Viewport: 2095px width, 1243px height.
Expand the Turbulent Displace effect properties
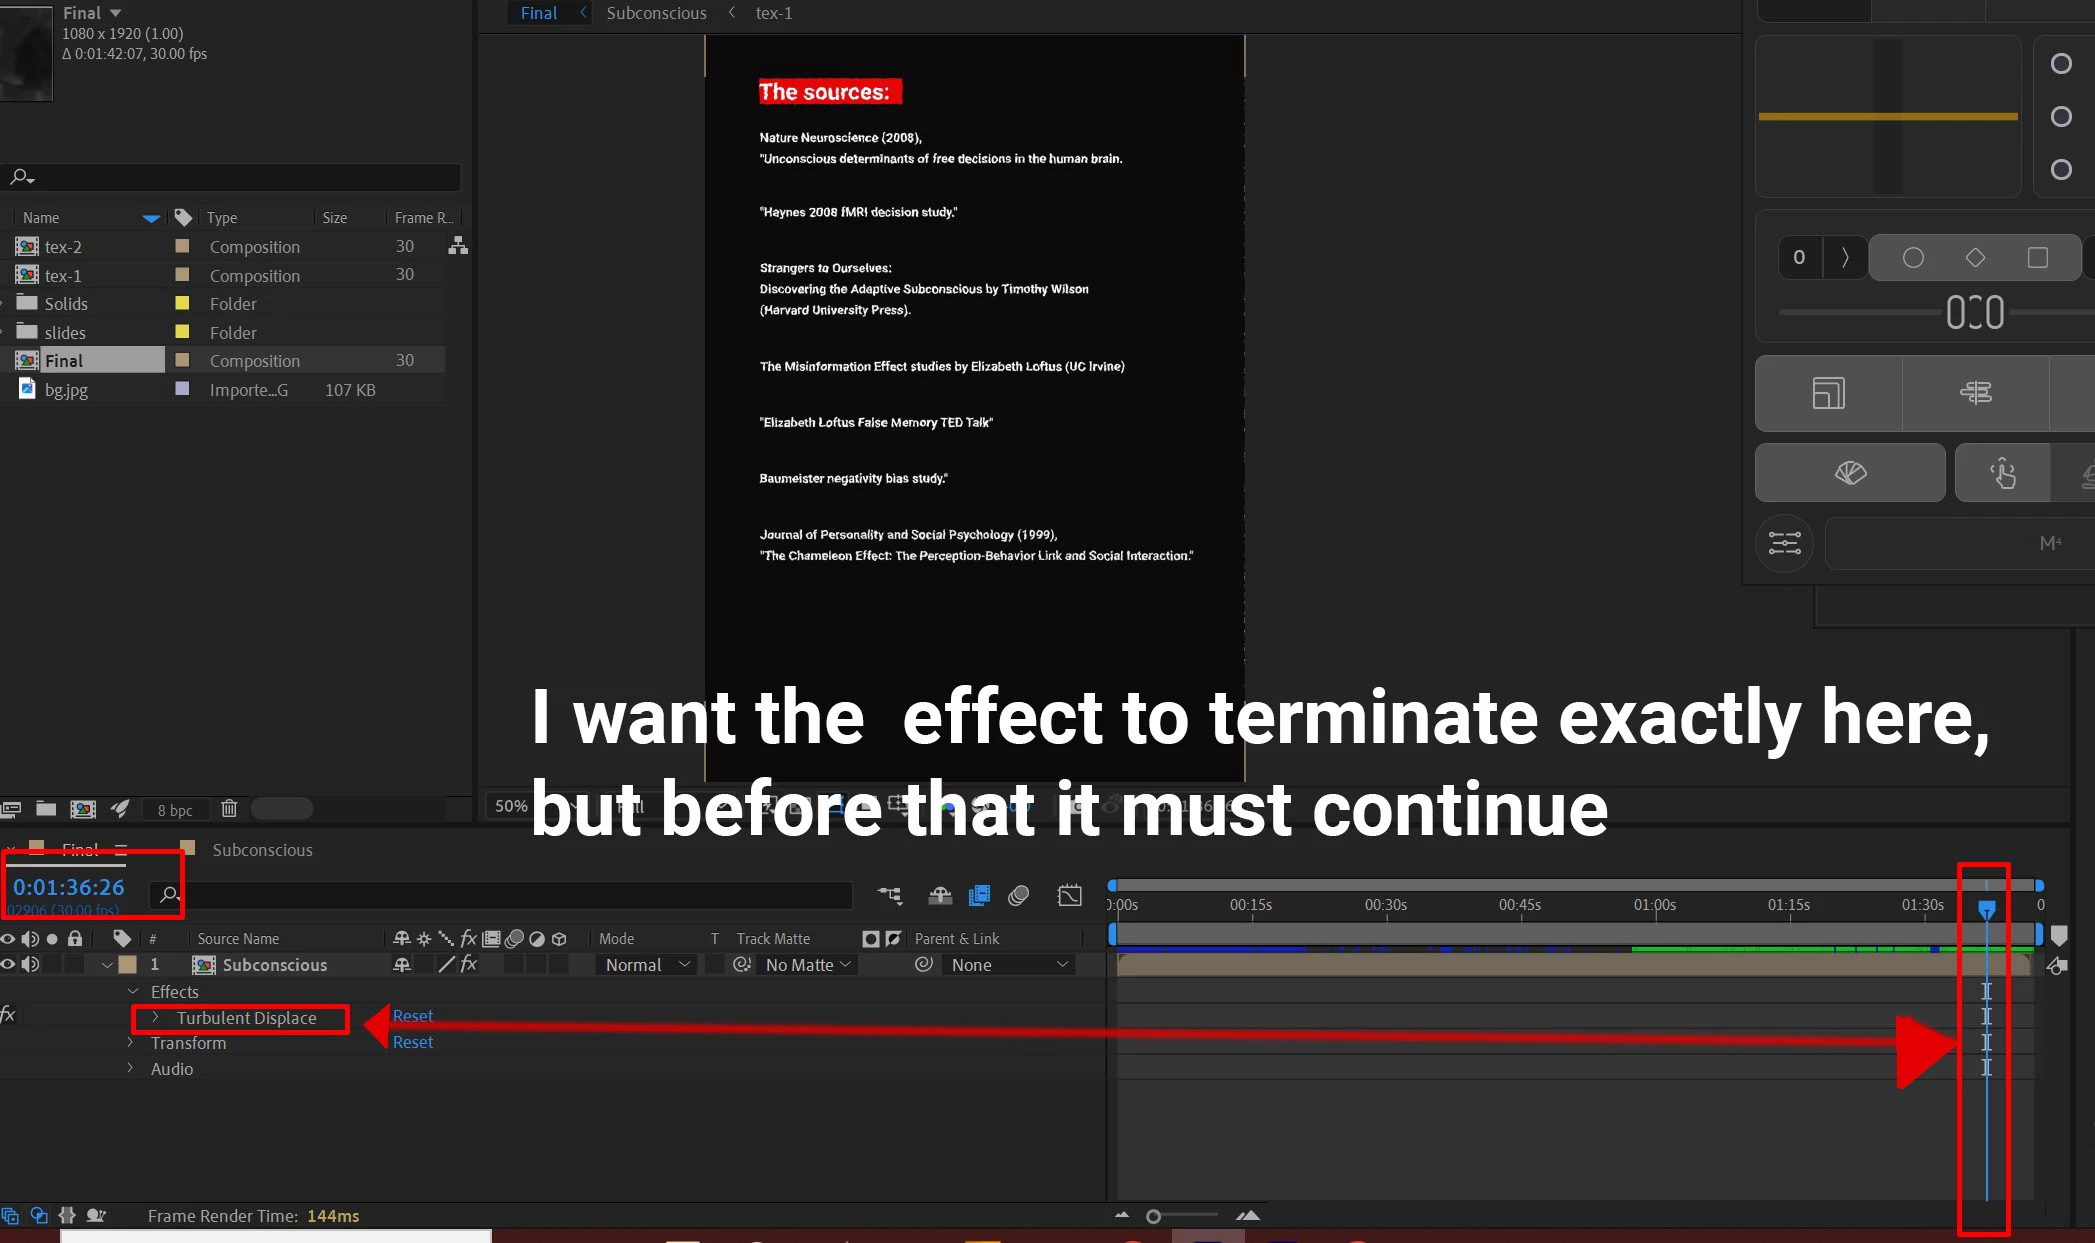point(155,1017)
